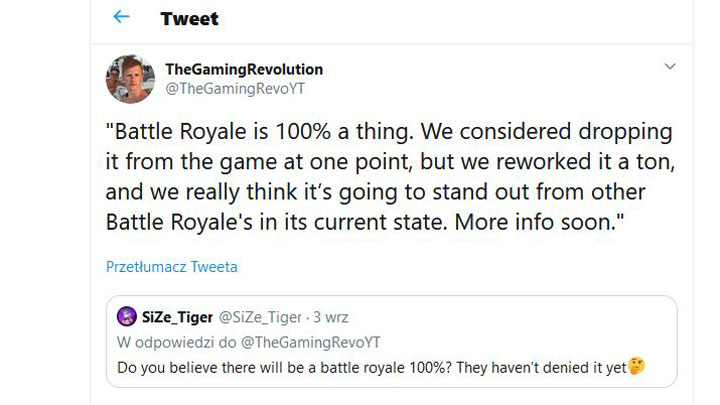720x405 pixels.
Task: Click the grey @SiZe_Tiger handle
Action: (259, 317)
